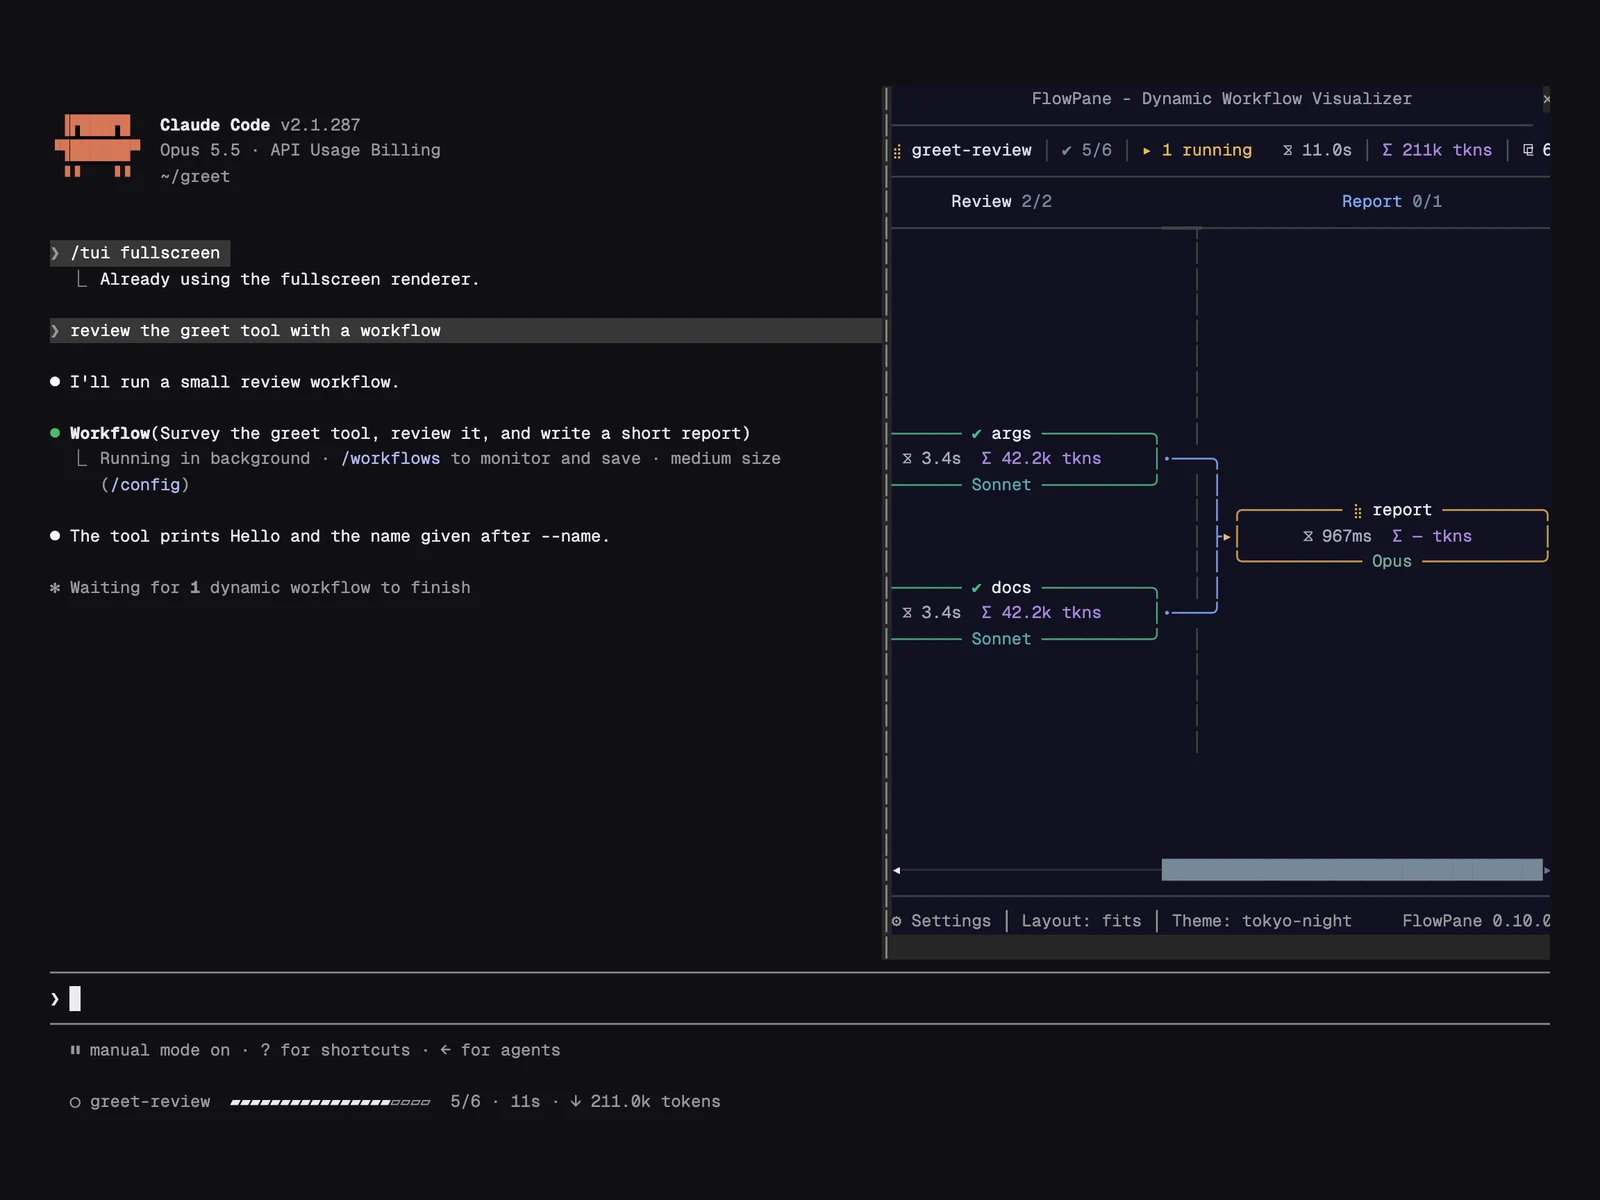This screenshot has width=1600, height=1200.
Task: Click the Settings gear in FlowPane footer
Action: click(x=897, y=921)
